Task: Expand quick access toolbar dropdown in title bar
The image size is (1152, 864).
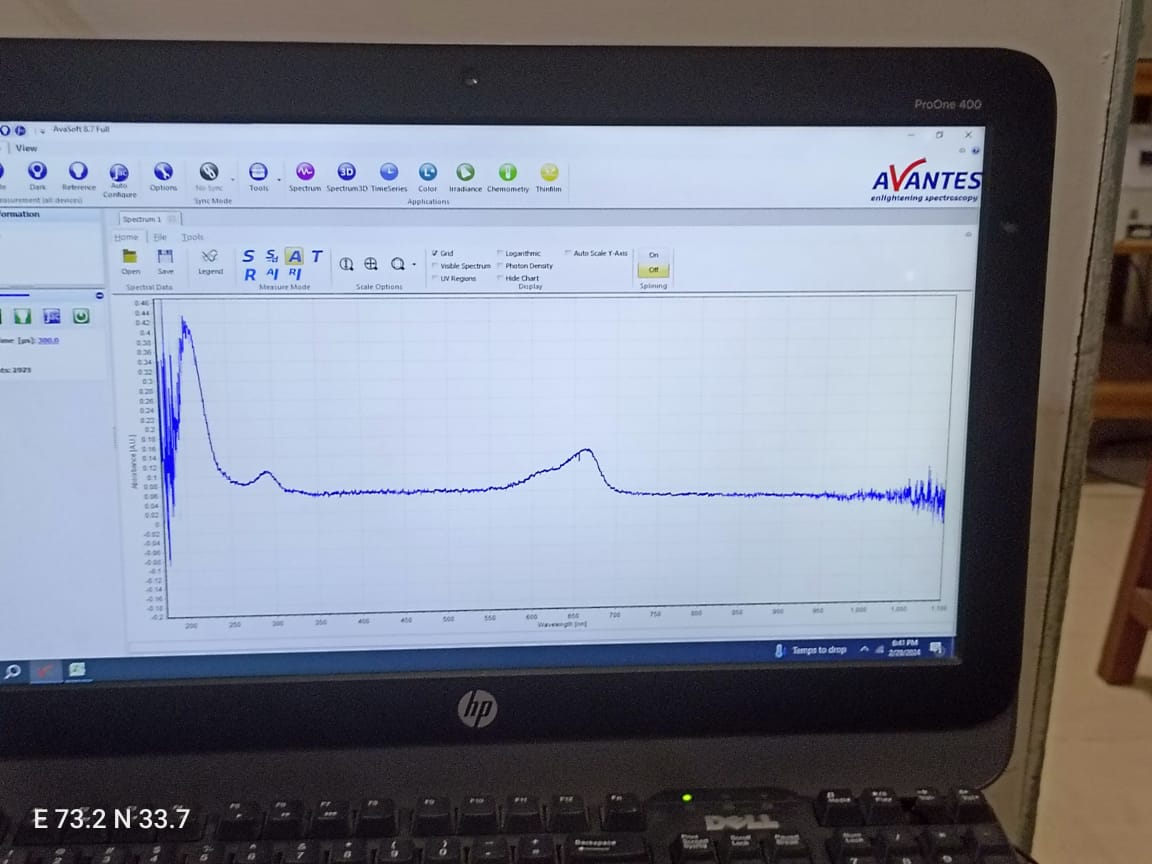Action: pyautogui.click(x=42, y=131)
